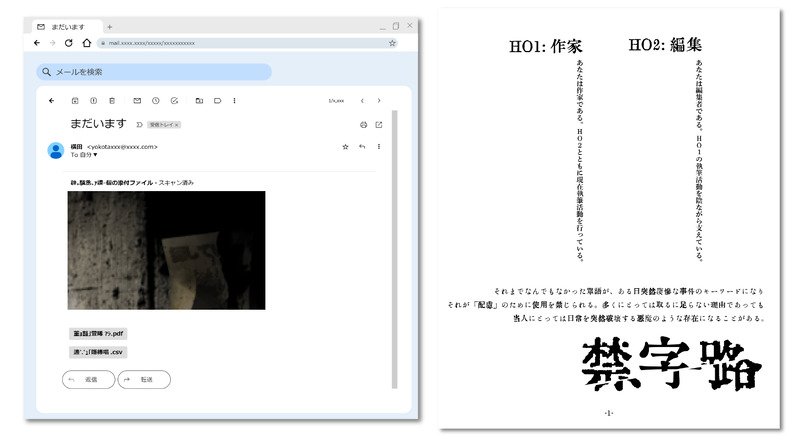Click the sender address yokota email text
The width and height of the screenshot is (800, 447).
(x=122, y=147)
